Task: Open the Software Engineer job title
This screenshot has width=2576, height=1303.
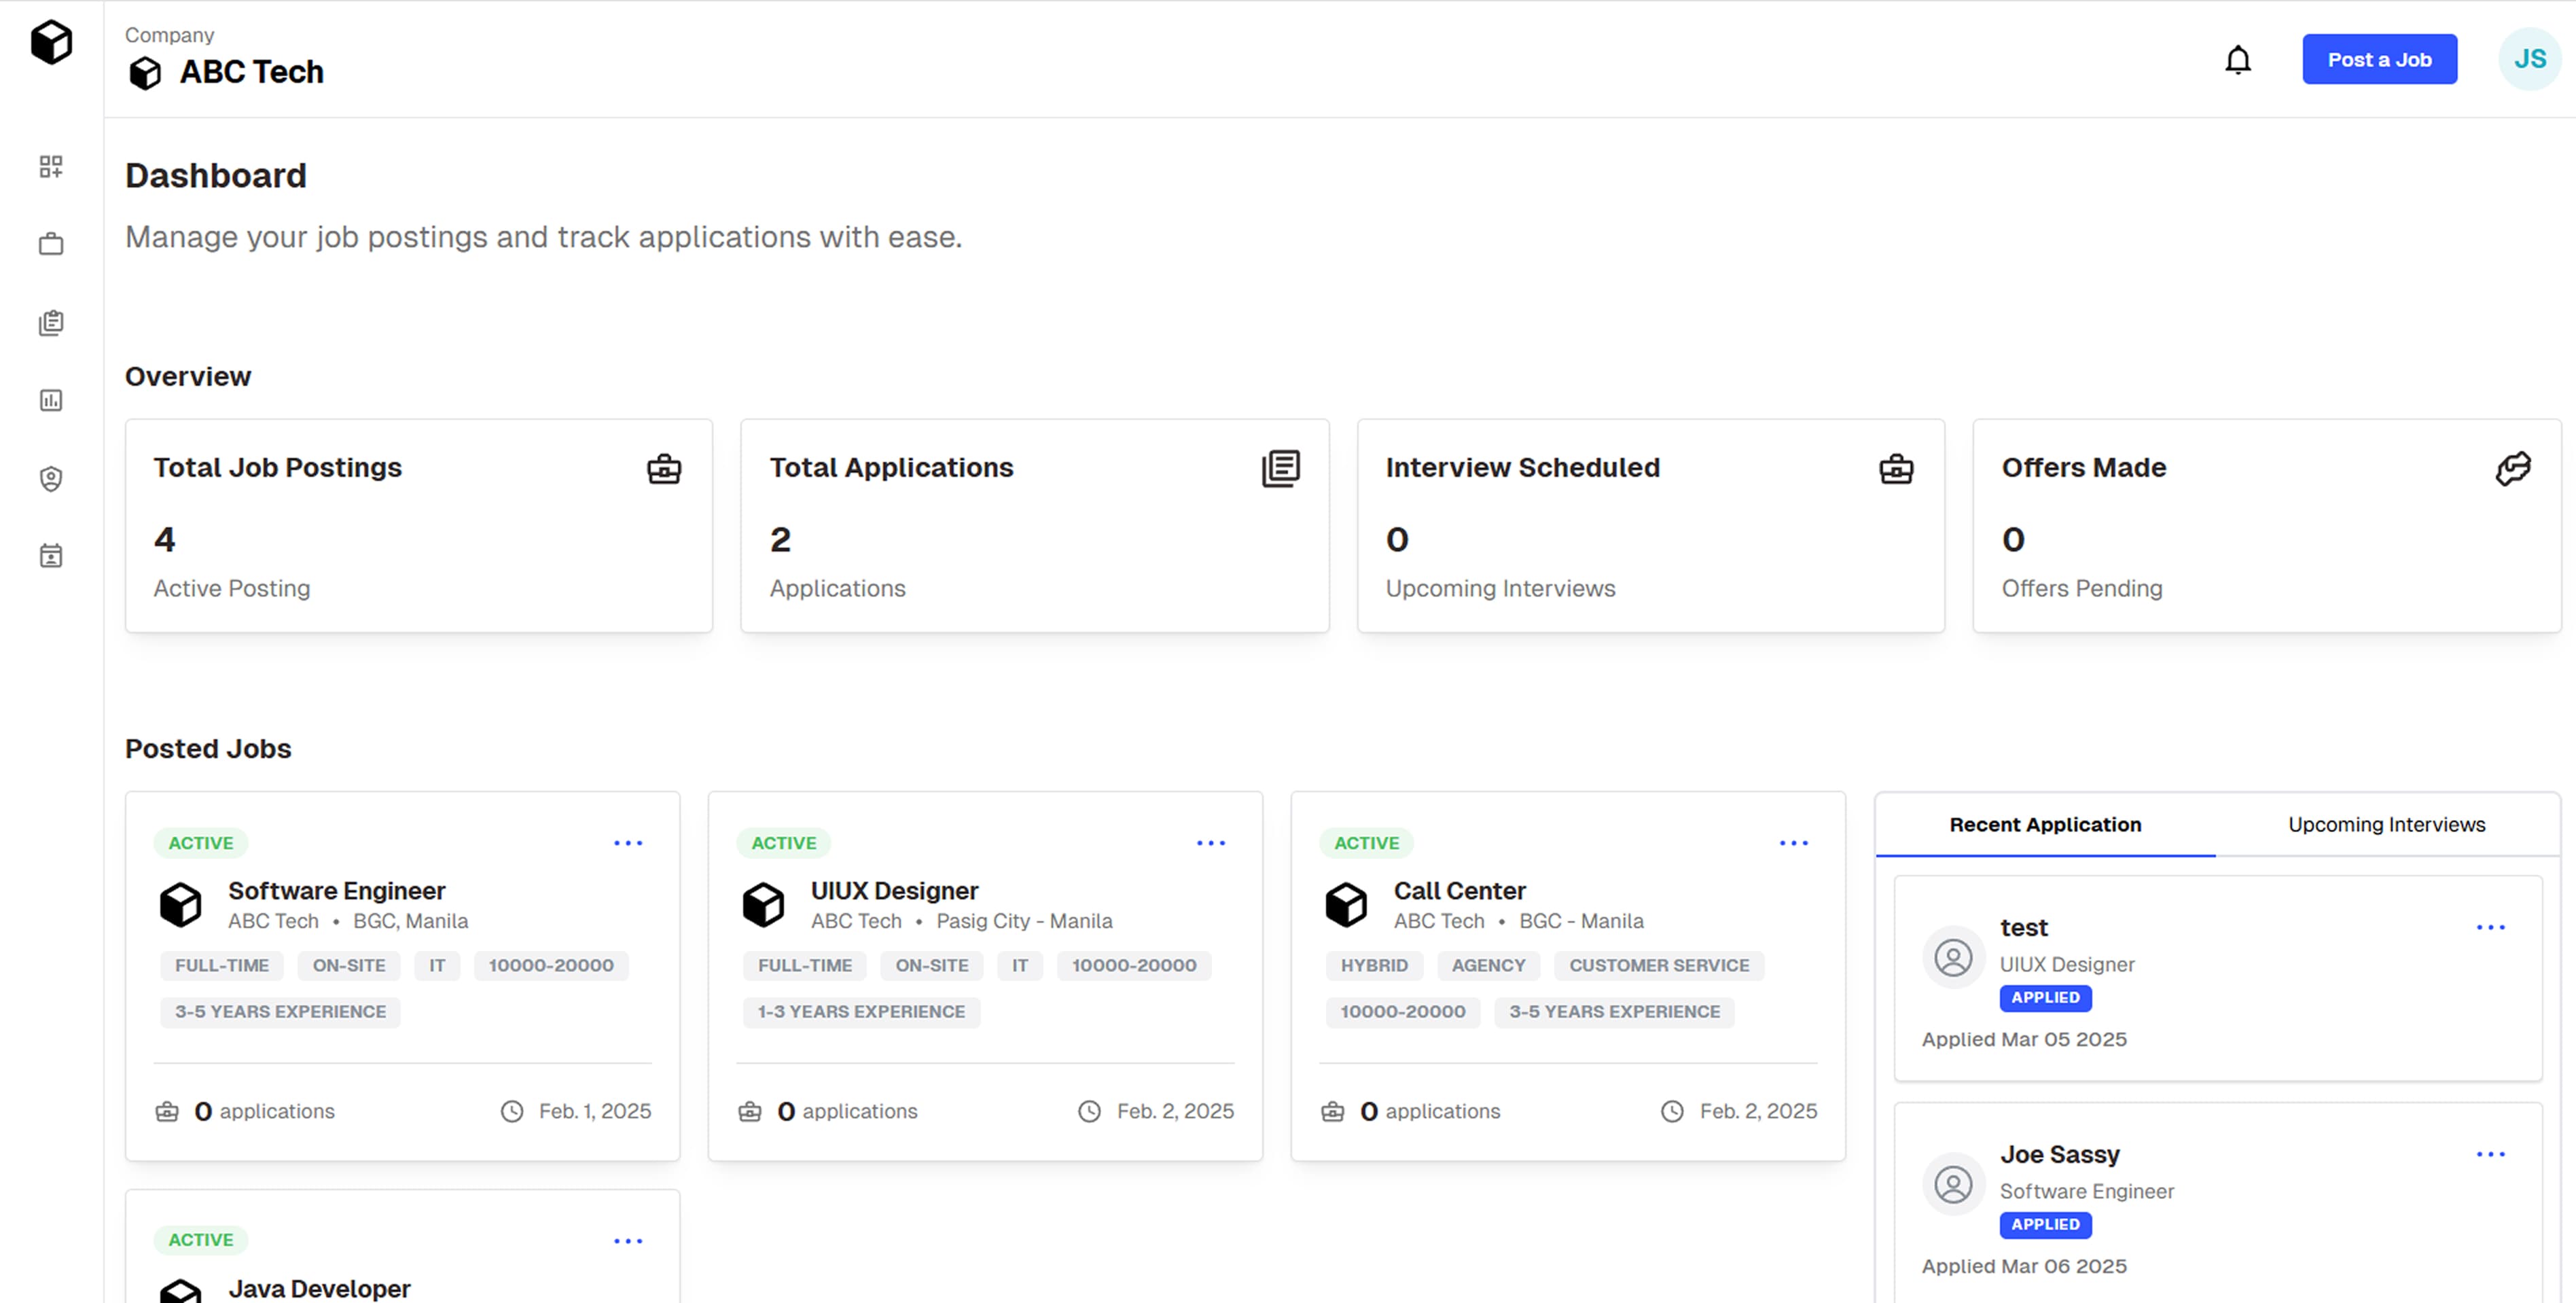Action: click(x=336, y=890)
